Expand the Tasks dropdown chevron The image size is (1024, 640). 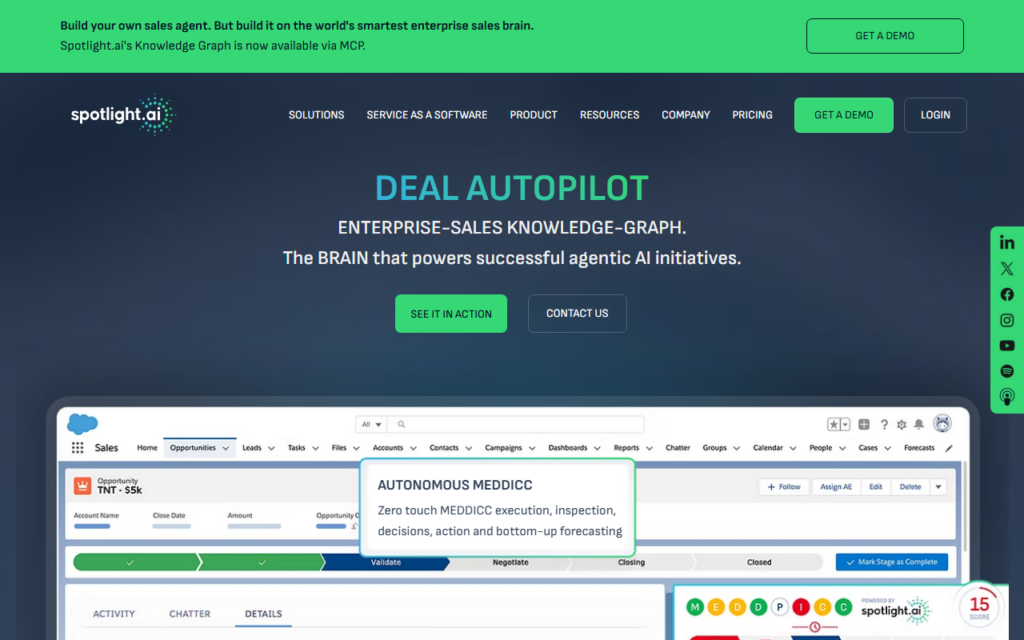click(x=315, y=448)
